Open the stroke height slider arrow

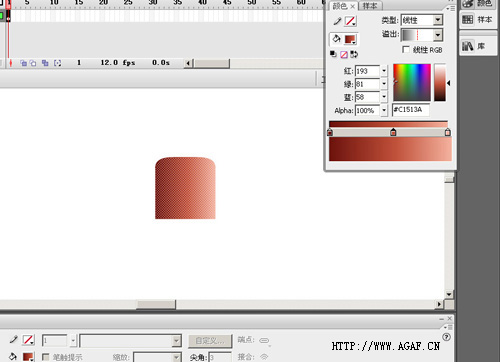click(74, 341)
